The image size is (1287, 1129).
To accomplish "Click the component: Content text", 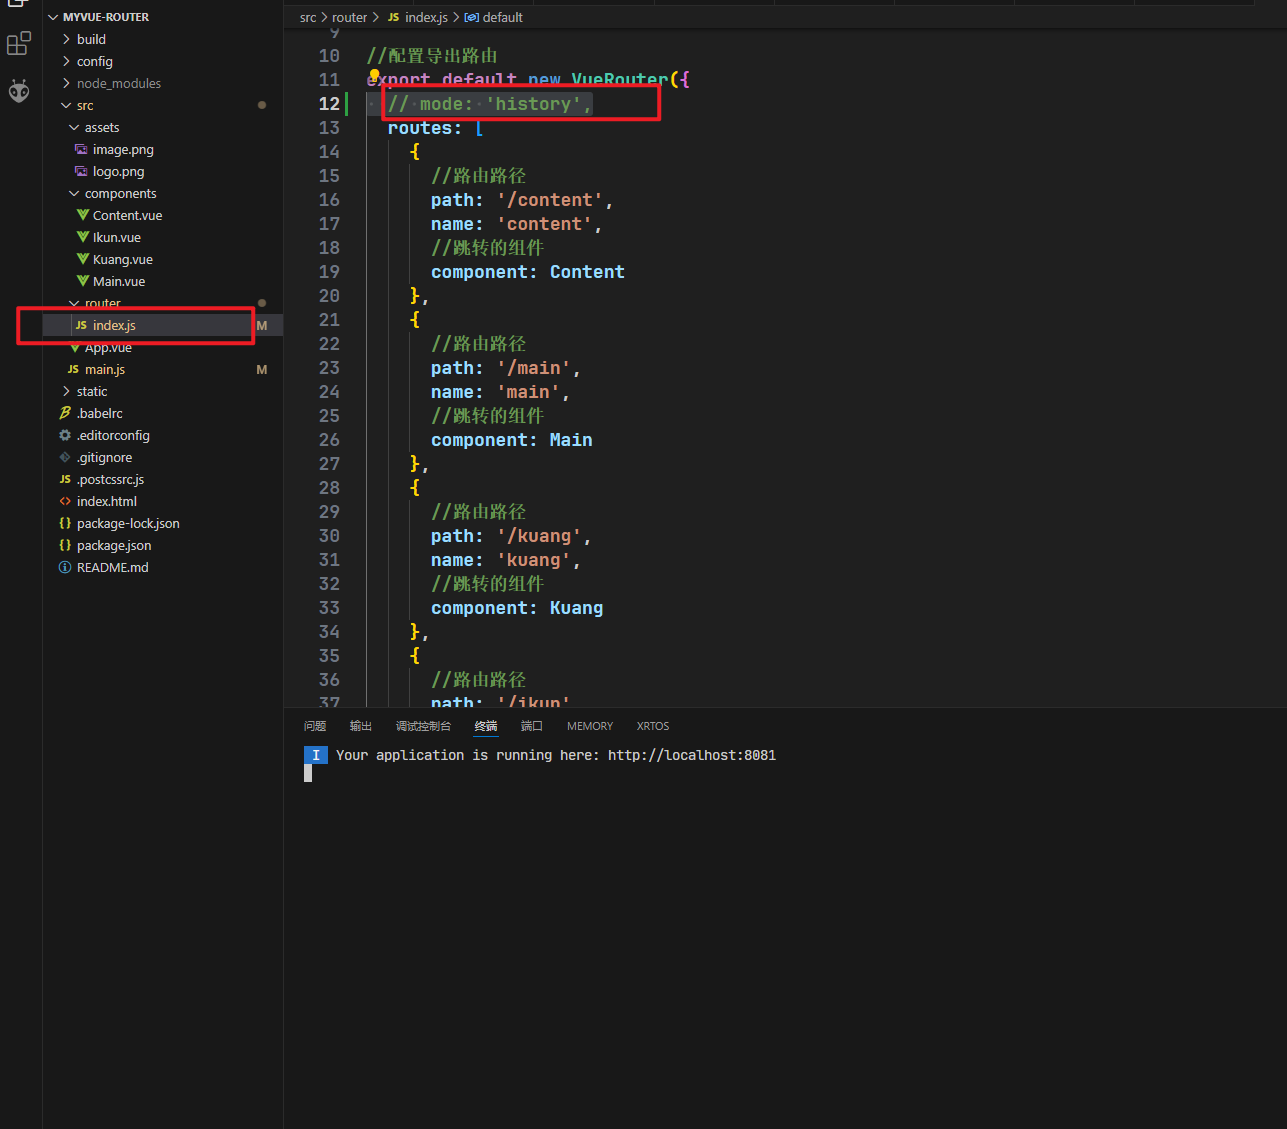I will pyautogui.click(x=528, y=272).
